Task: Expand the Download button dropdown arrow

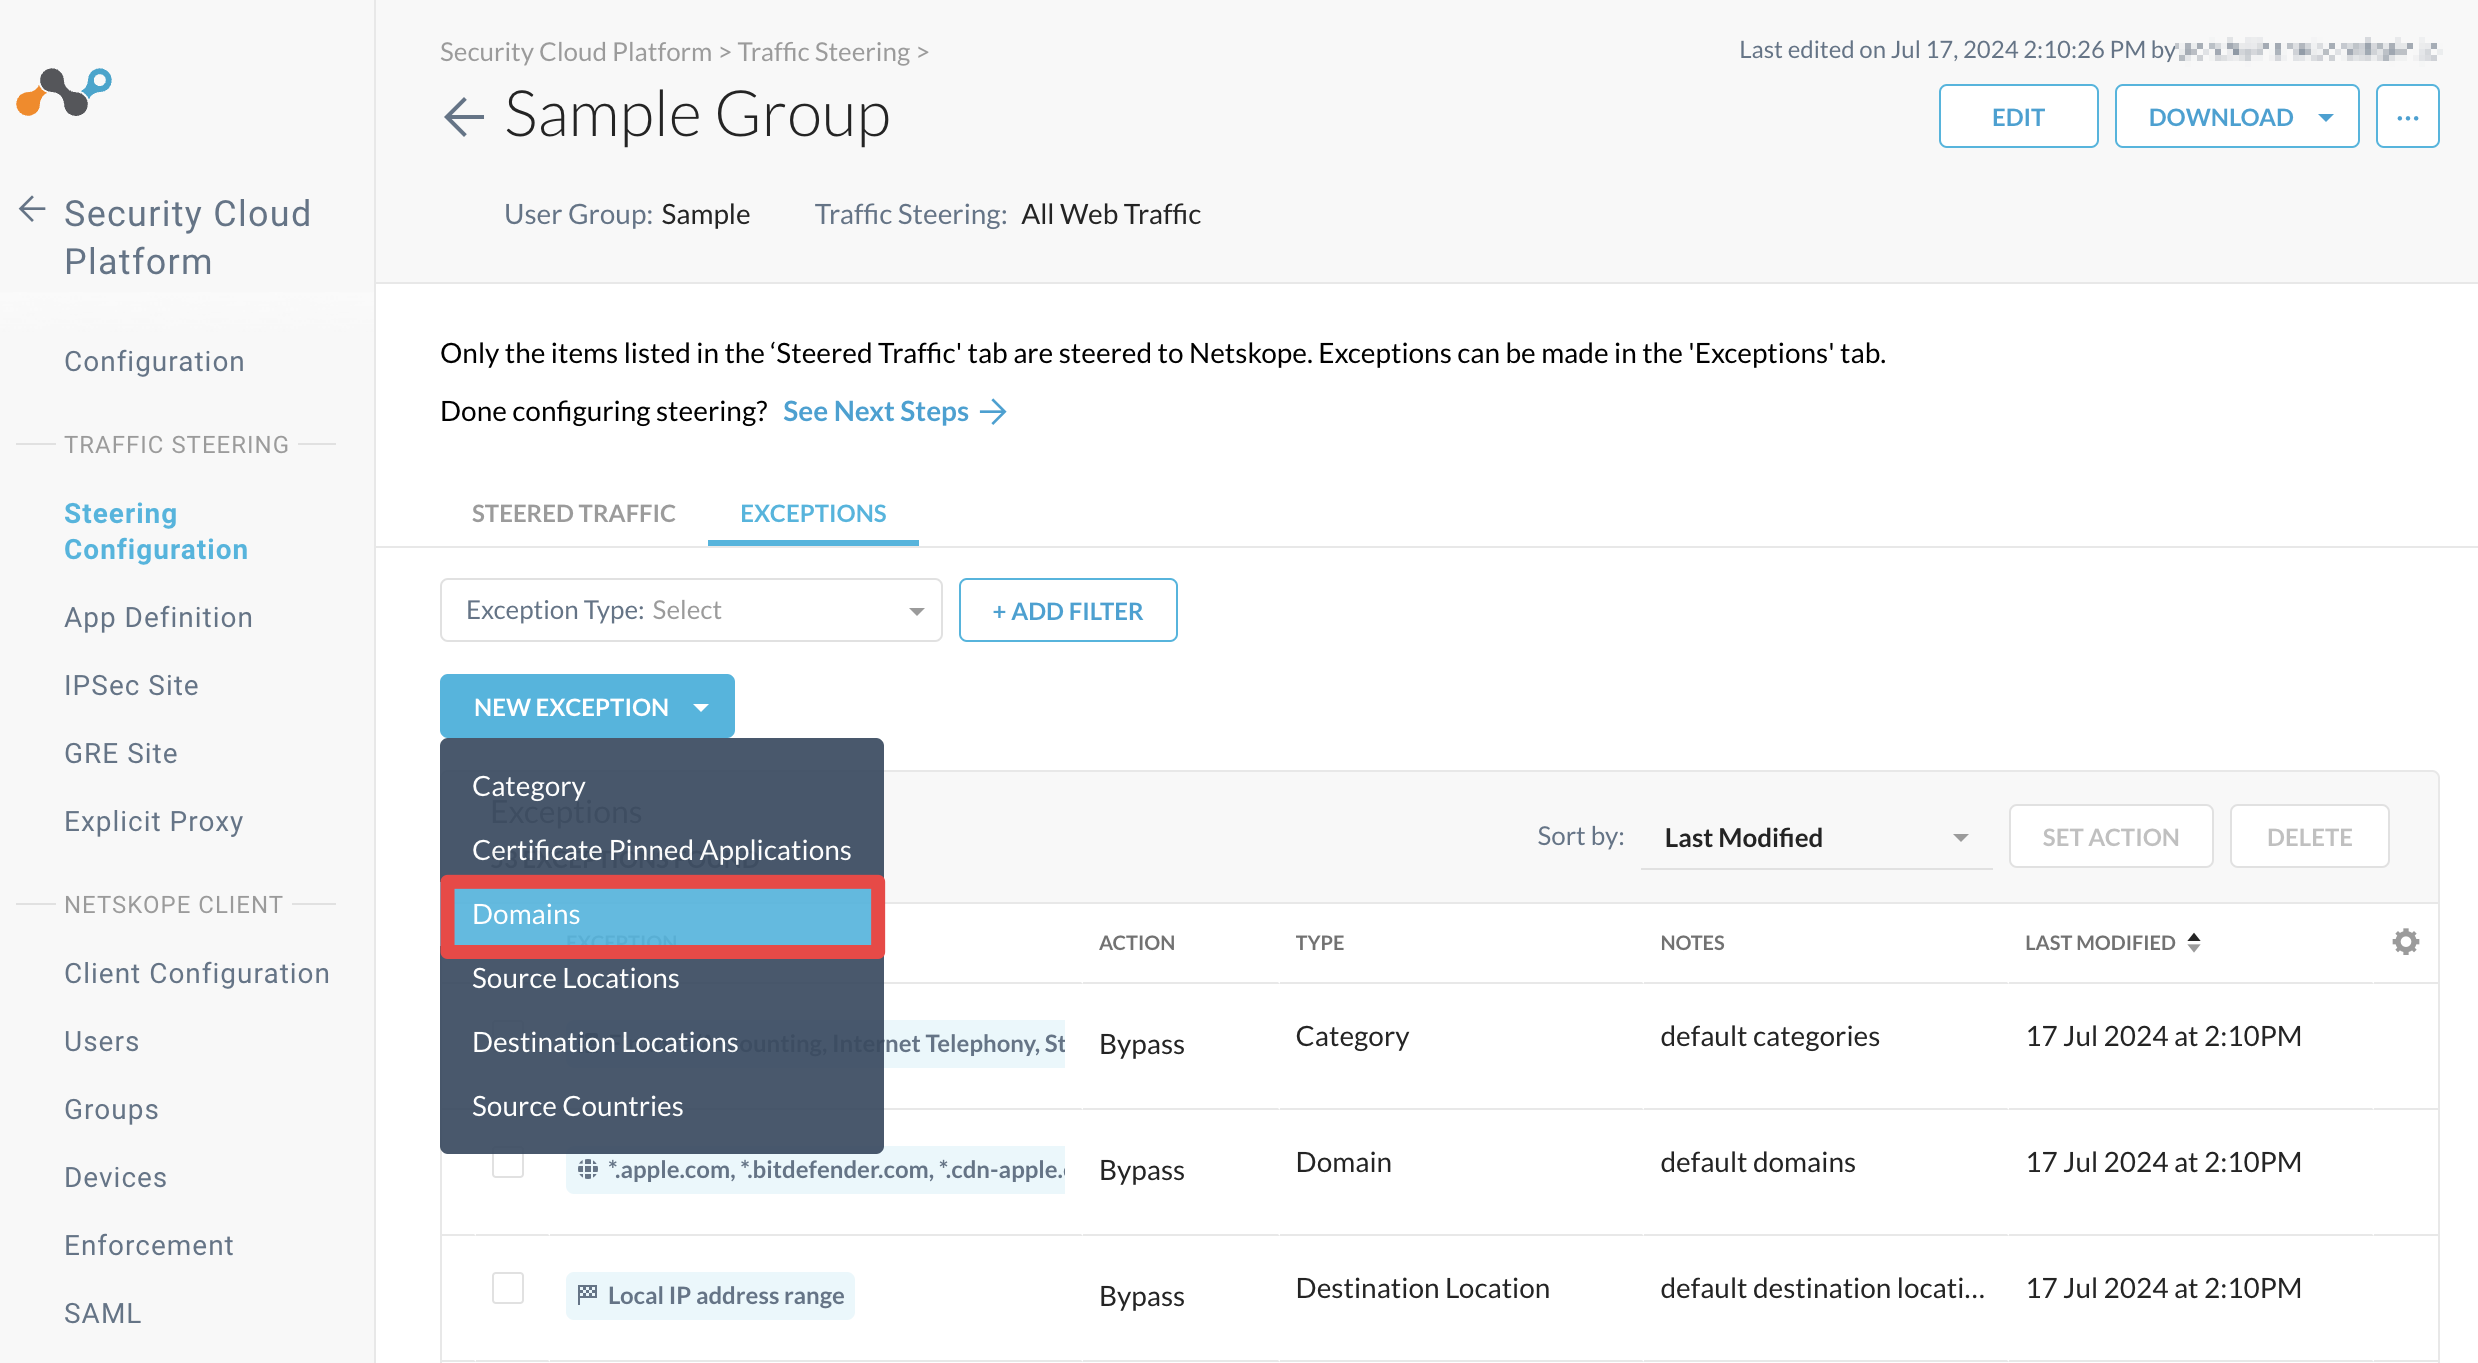Action: click(2326, 117)
